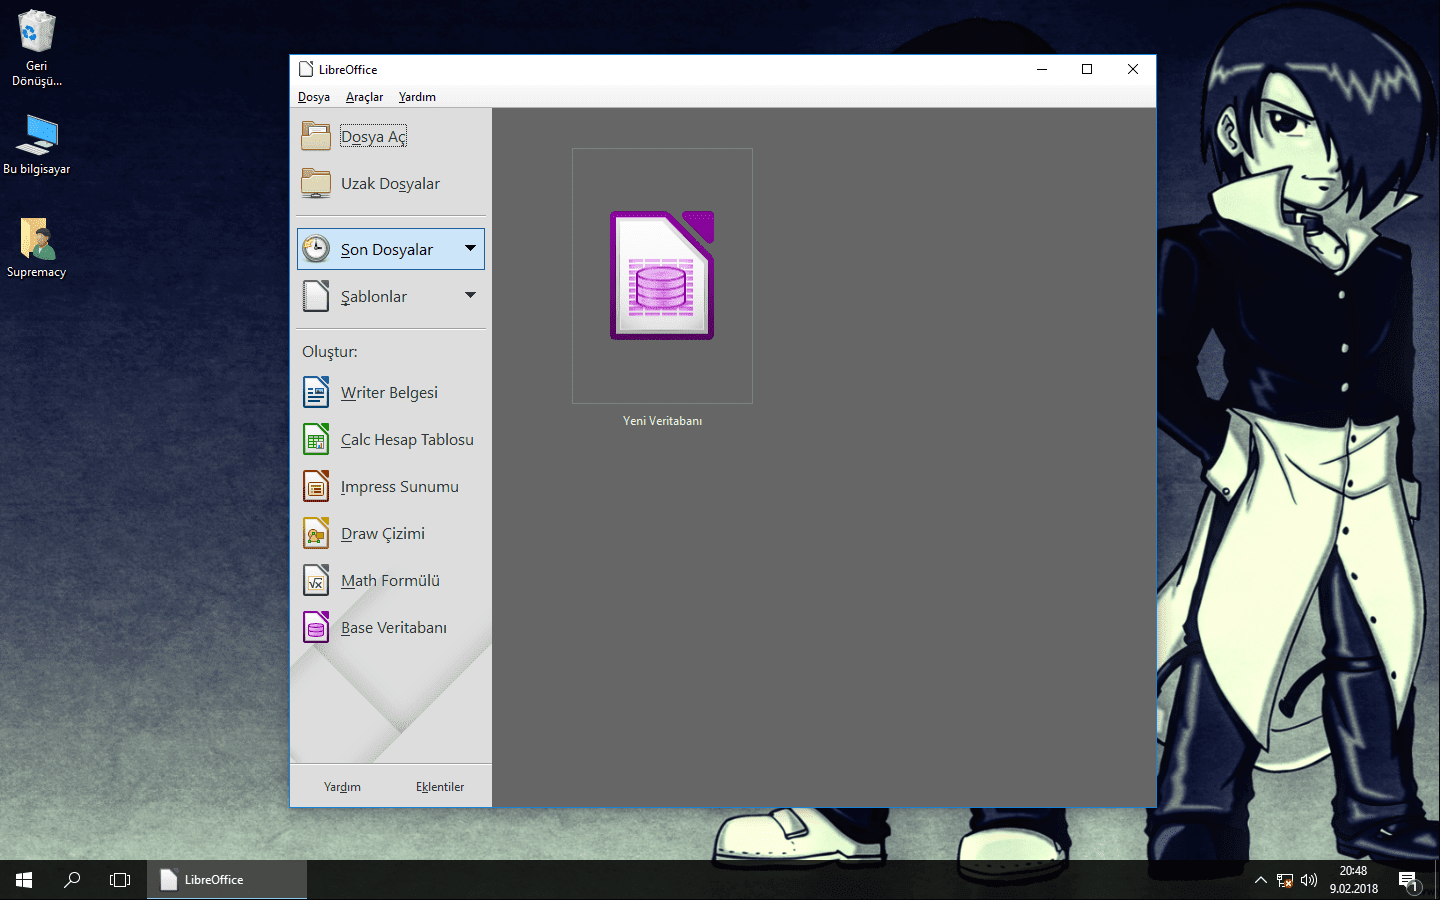
Task: Open the notification center icon
Action: (x=1409, y=880)
